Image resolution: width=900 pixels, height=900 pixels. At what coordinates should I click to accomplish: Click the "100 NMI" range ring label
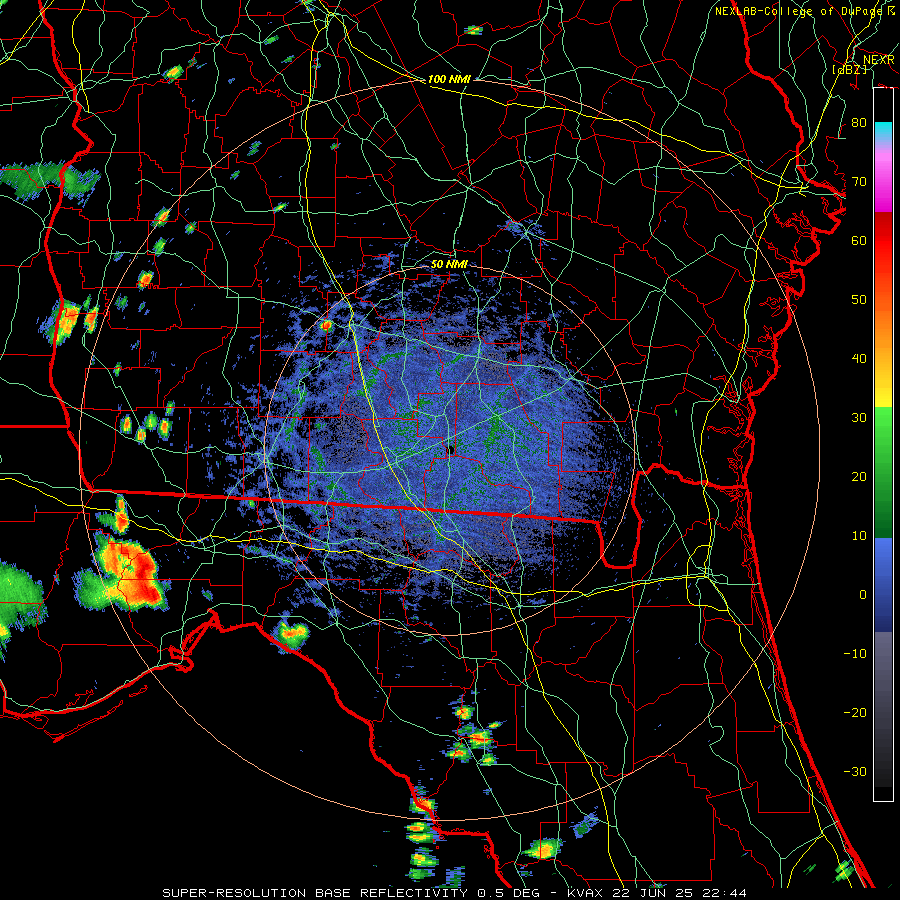[x=449, y=79]
